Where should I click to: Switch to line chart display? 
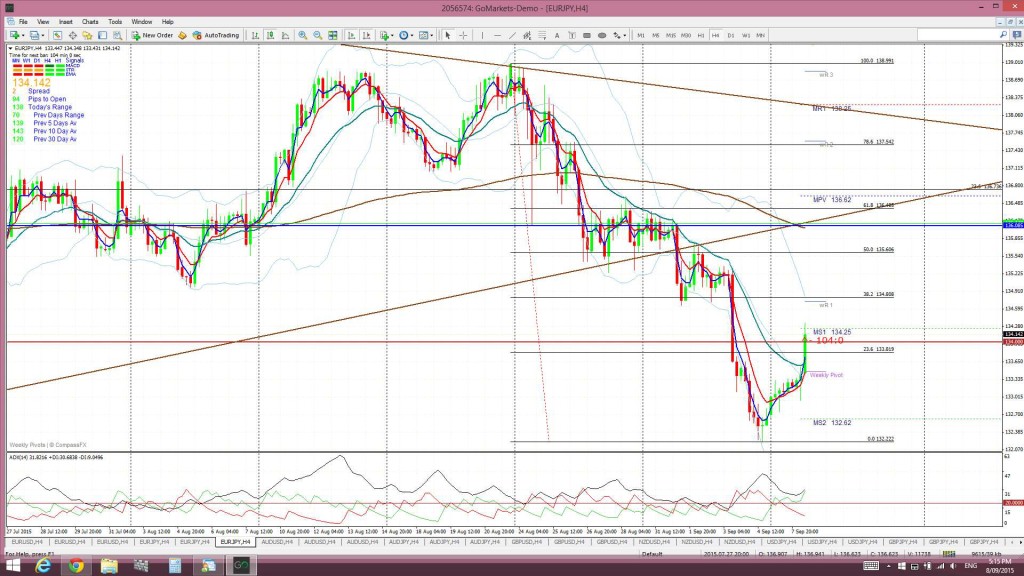[285, 35]
